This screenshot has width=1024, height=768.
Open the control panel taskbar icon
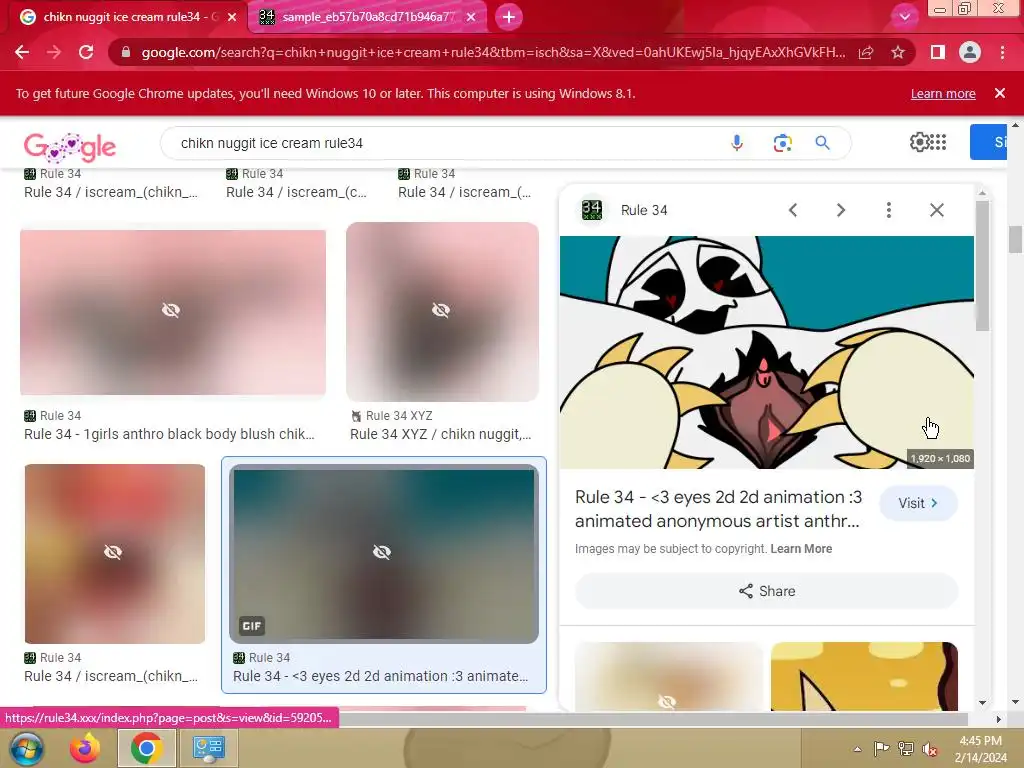208,748
